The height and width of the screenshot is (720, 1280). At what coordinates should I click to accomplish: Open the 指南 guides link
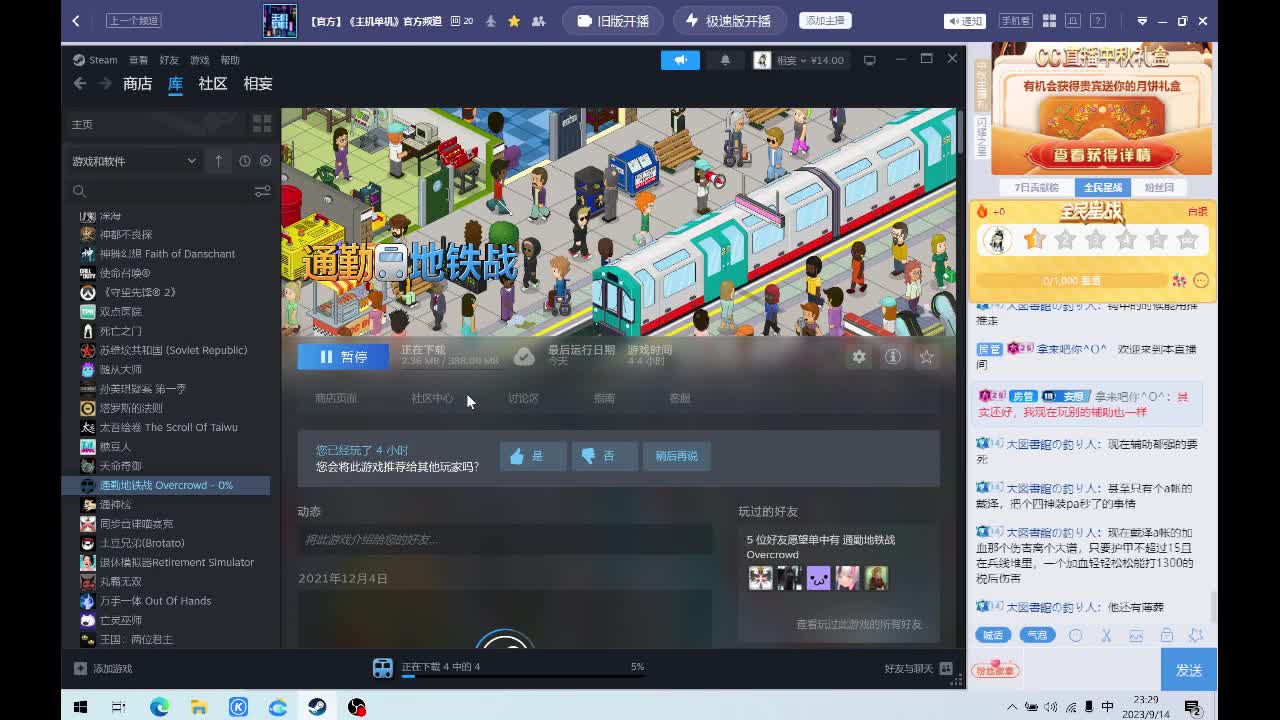[x=604, y=398]
